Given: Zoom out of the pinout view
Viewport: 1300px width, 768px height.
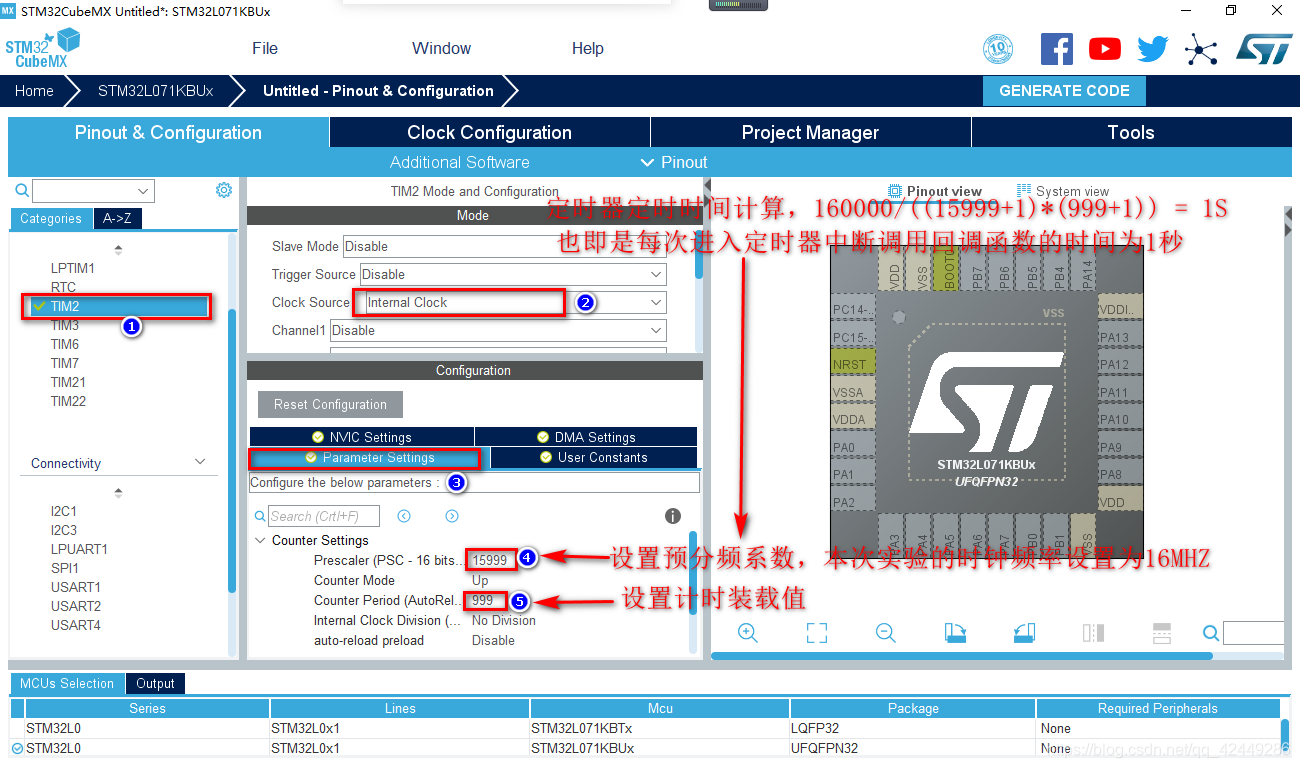Looking at the screenshot, I should 885,632.
